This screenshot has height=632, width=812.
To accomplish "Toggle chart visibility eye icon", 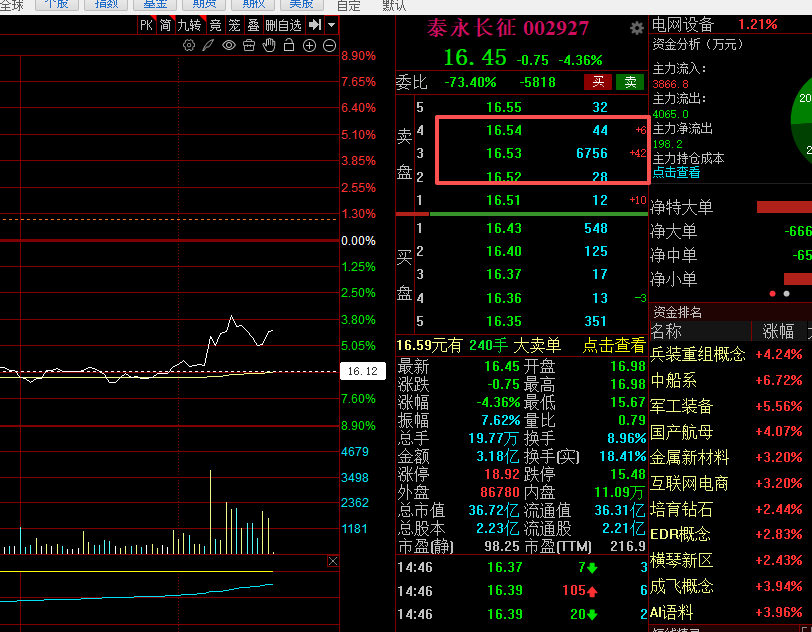I will click(x=229, y=46).
